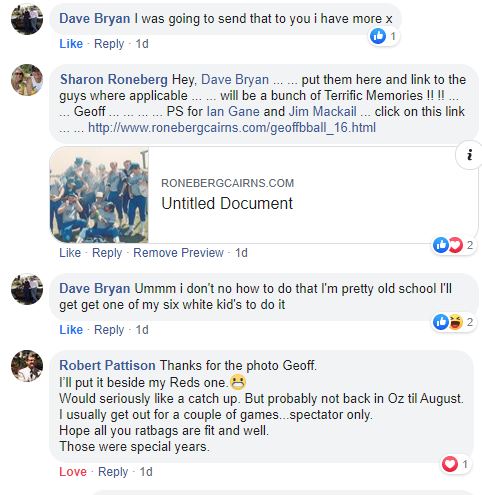Remove Preview from Sharon's link

tap(178, 253)
